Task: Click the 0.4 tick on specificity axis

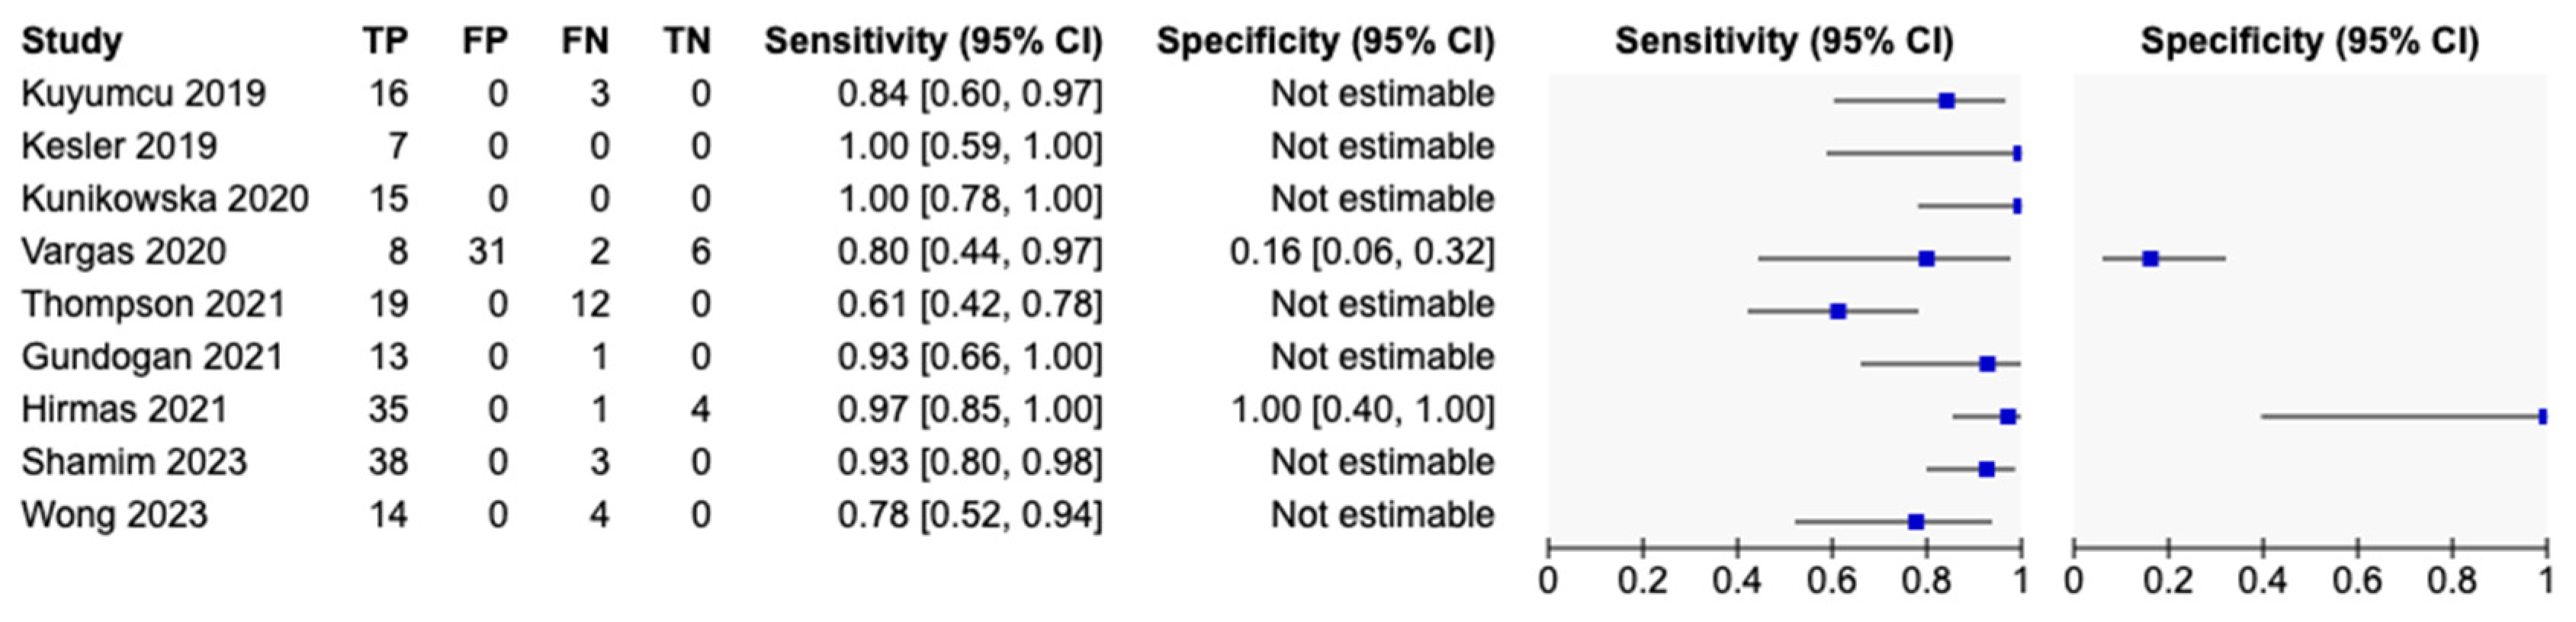Action: click(x=2262, y=580)
